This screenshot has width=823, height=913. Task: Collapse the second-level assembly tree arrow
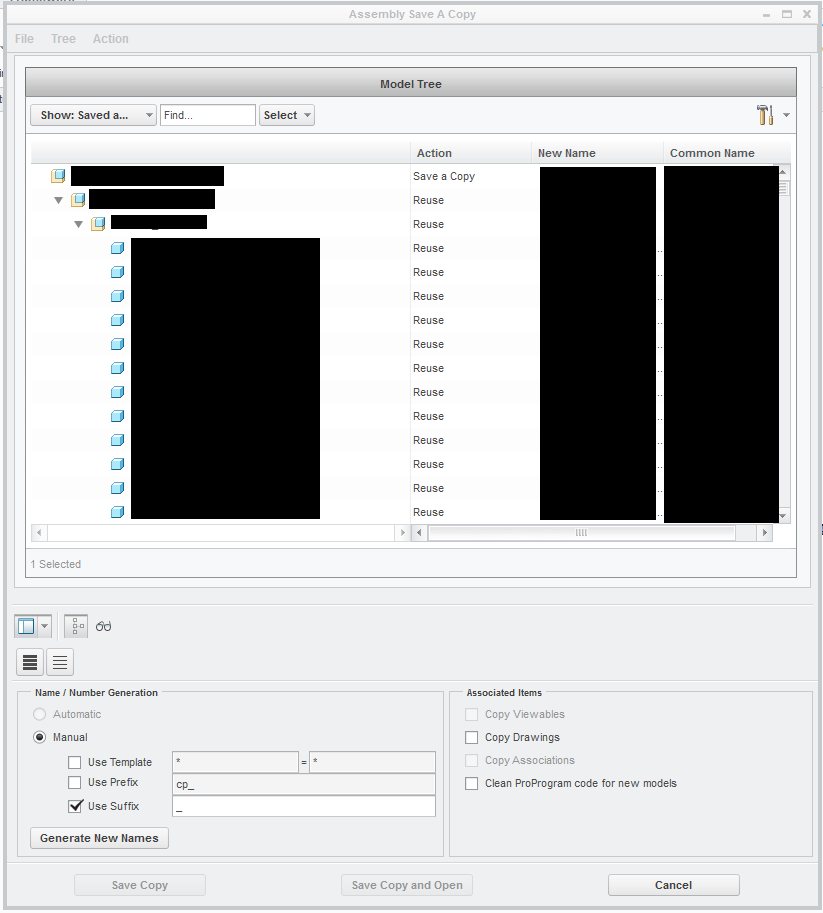click(x=58, y=199)
